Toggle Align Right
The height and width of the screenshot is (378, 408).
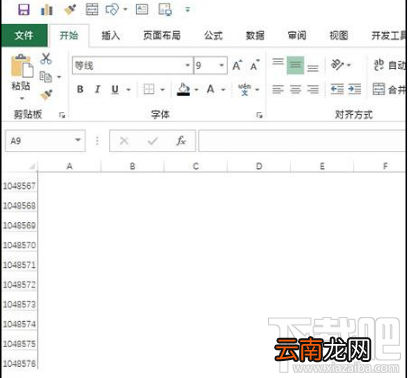point(313,89)
